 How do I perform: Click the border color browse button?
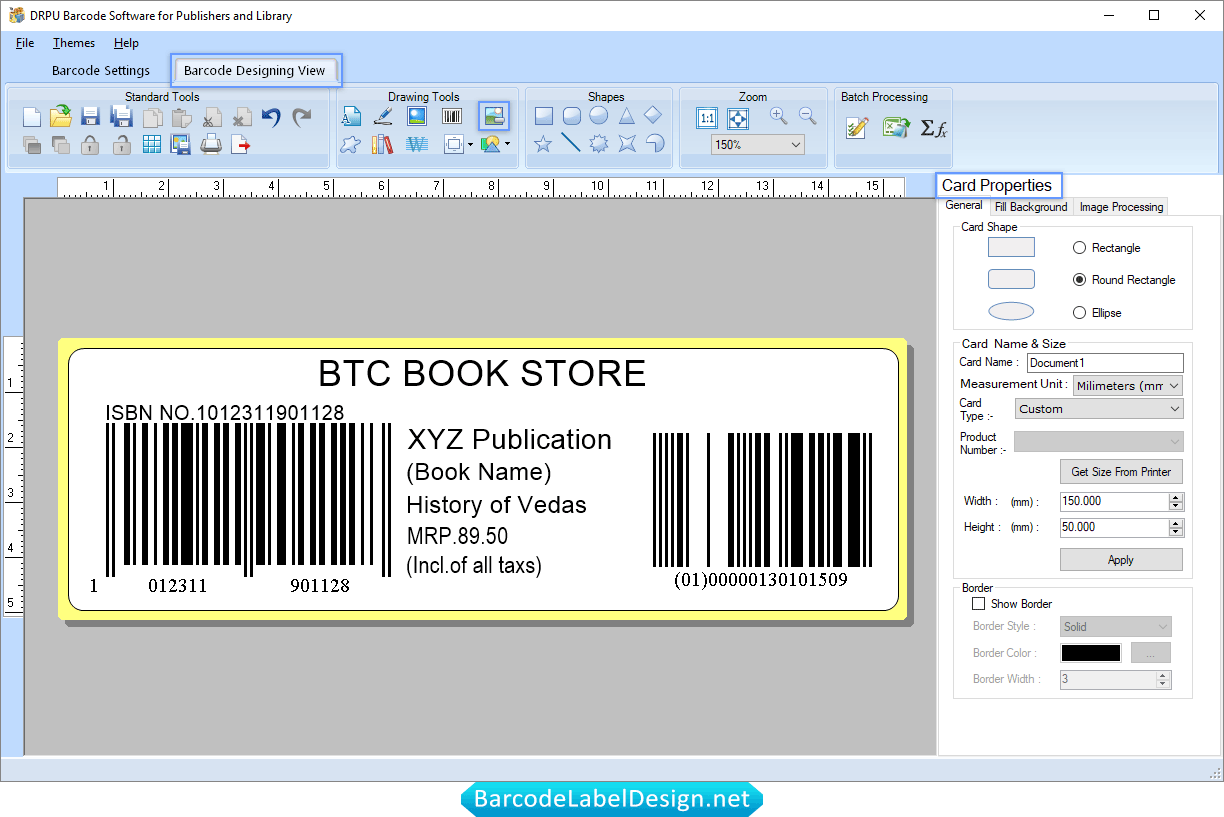1151,653
